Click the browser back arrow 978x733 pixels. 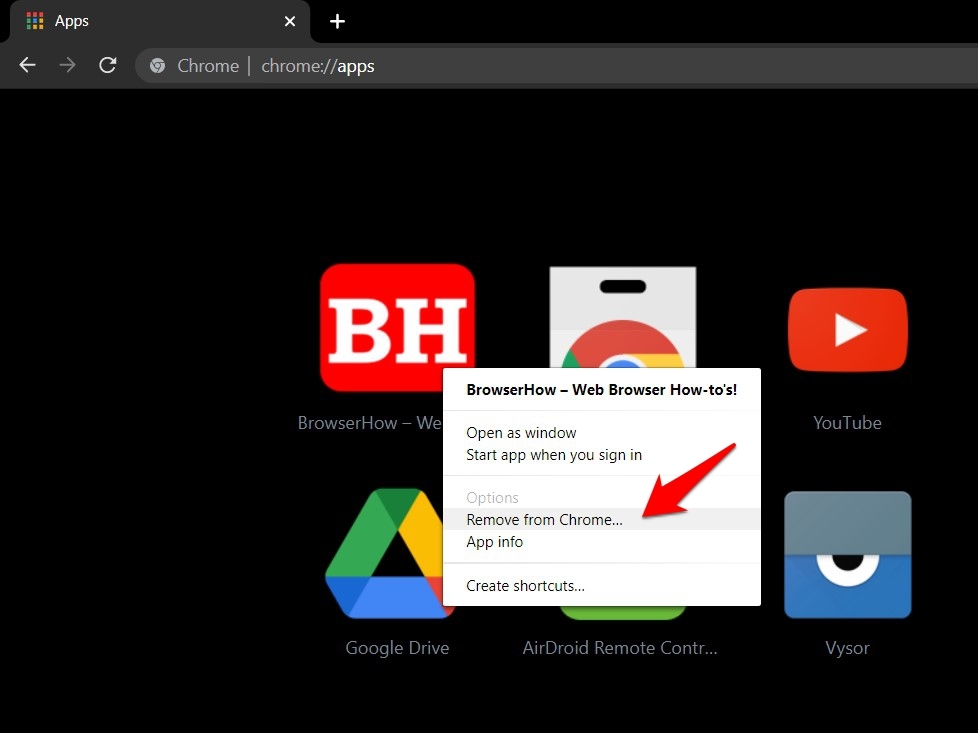[x=27, y=66]
